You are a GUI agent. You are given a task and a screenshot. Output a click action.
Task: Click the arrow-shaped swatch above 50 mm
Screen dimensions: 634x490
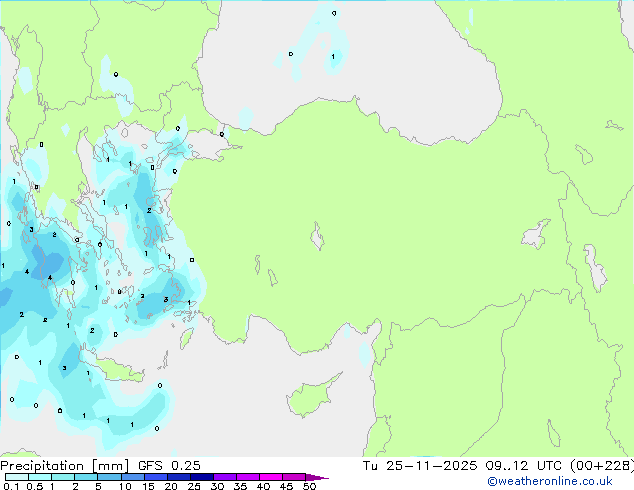point(316,477)
